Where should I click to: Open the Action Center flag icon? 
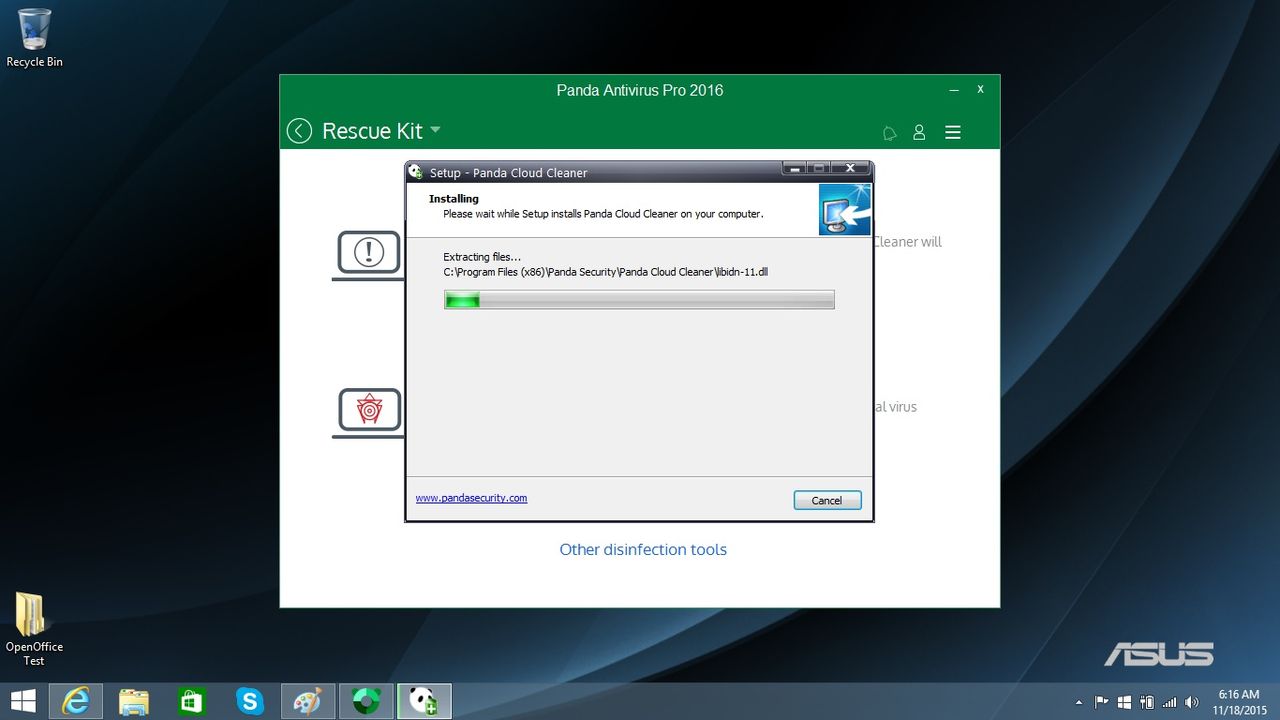coord(1101,702)
